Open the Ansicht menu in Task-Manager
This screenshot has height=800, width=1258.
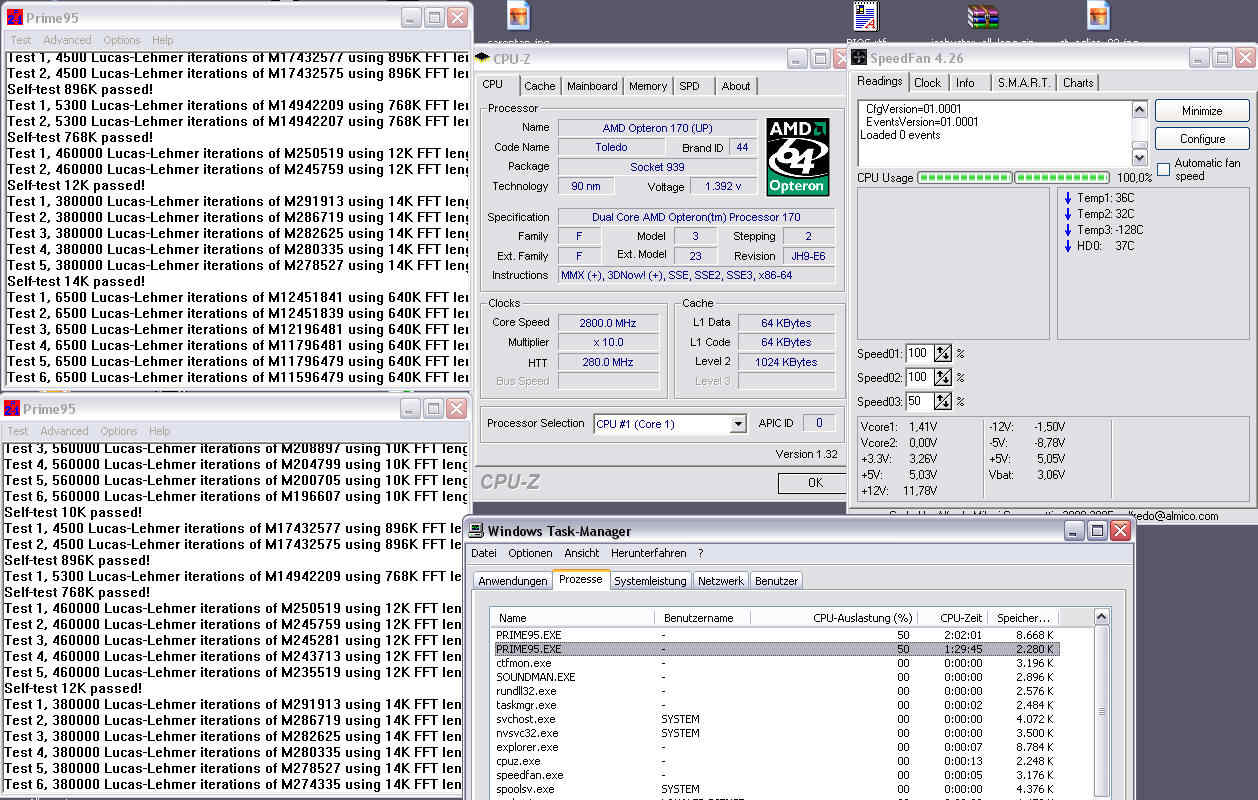click(582, 553)
